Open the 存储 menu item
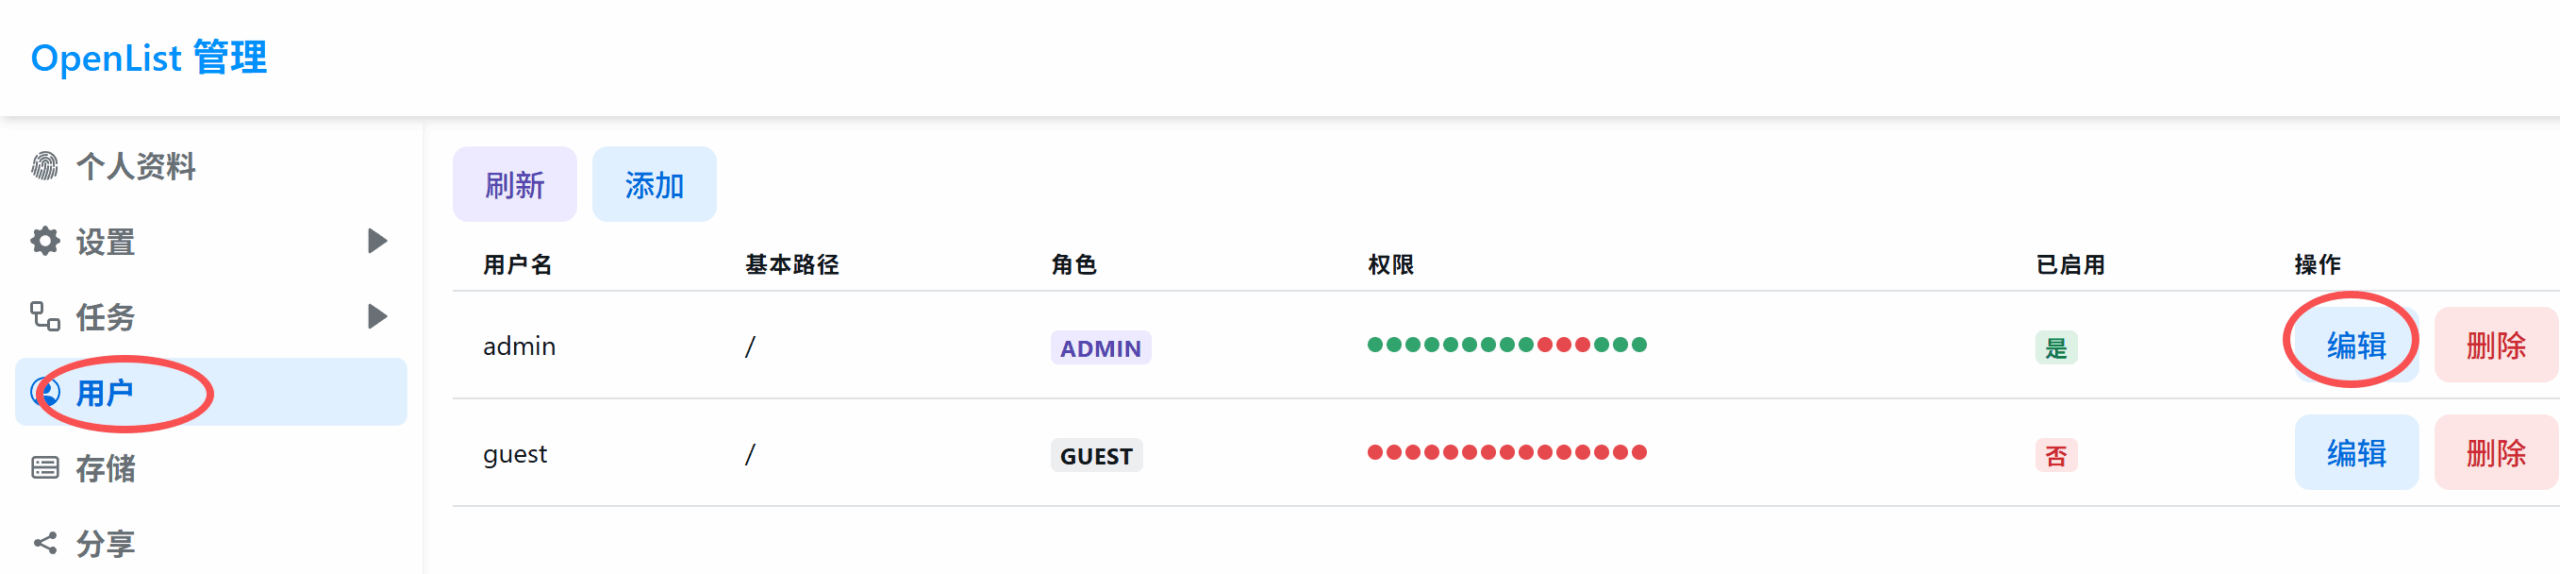The height and width of the screenshot is (574, 2560). tap(106, 468)
